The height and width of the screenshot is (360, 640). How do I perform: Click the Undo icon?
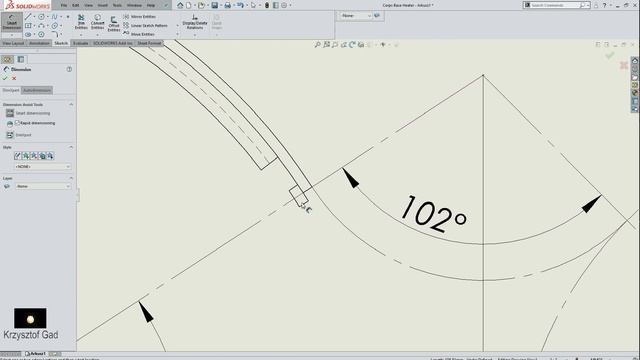pyautogui.click(x=240, y=5)
